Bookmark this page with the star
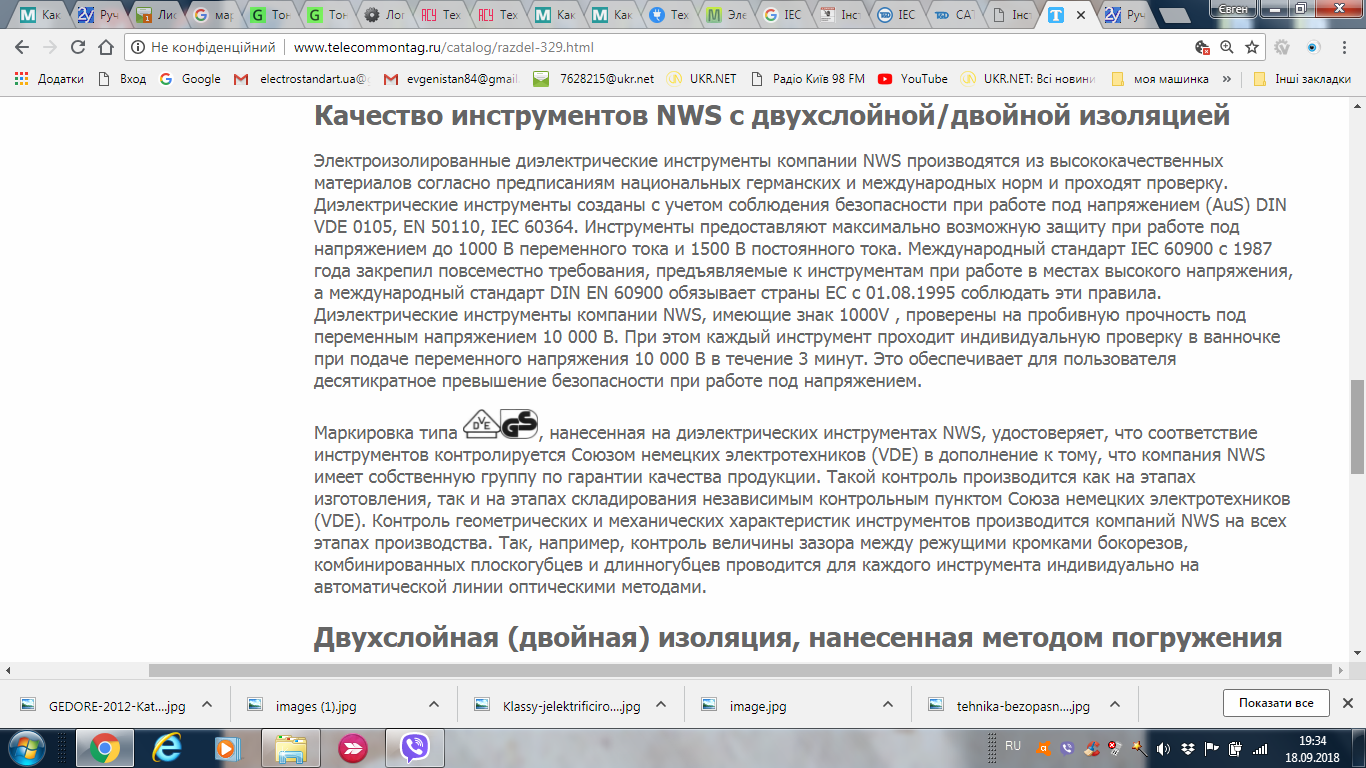 click(1251, 47)
